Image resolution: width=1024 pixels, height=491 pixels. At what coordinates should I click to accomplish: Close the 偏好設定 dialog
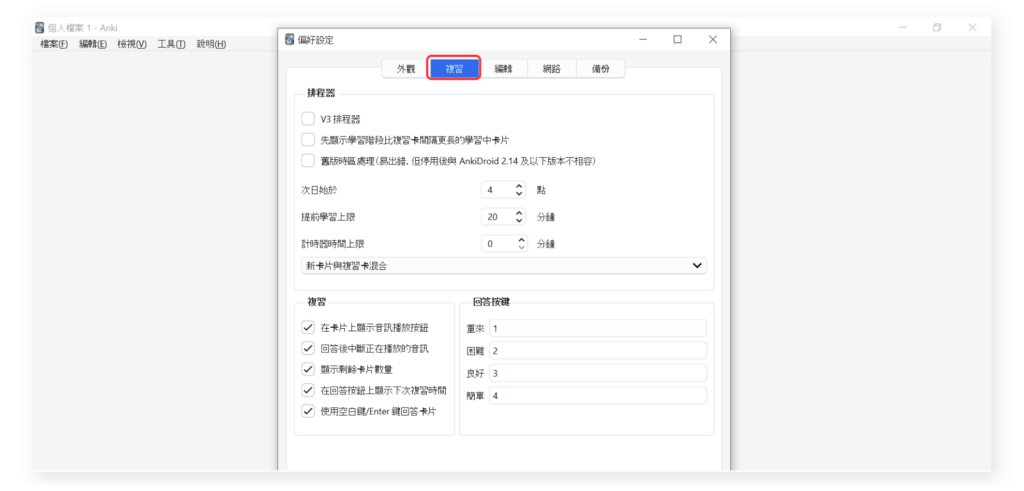point(712,40)
